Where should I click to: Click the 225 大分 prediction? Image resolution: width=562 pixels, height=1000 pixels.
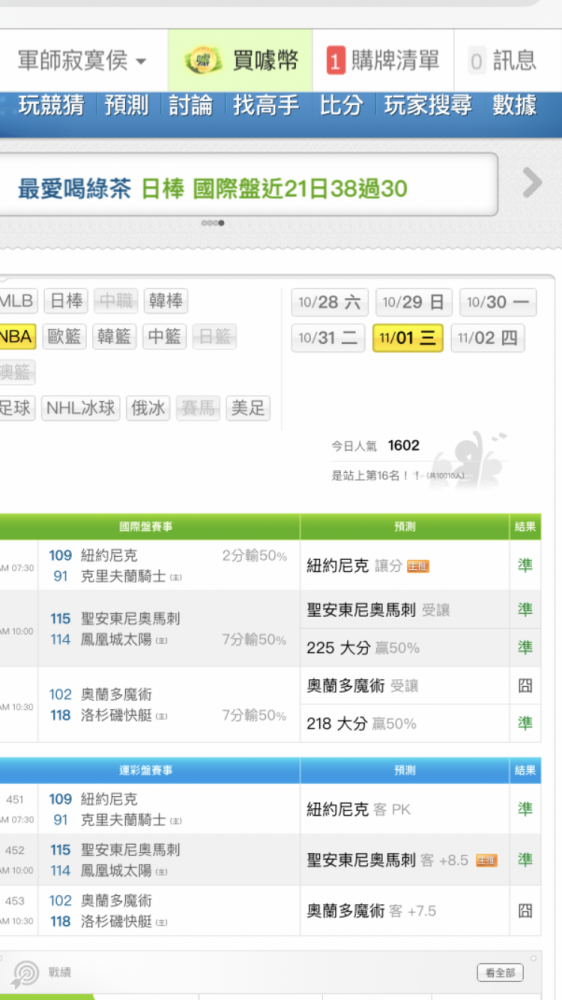point(363,648)
